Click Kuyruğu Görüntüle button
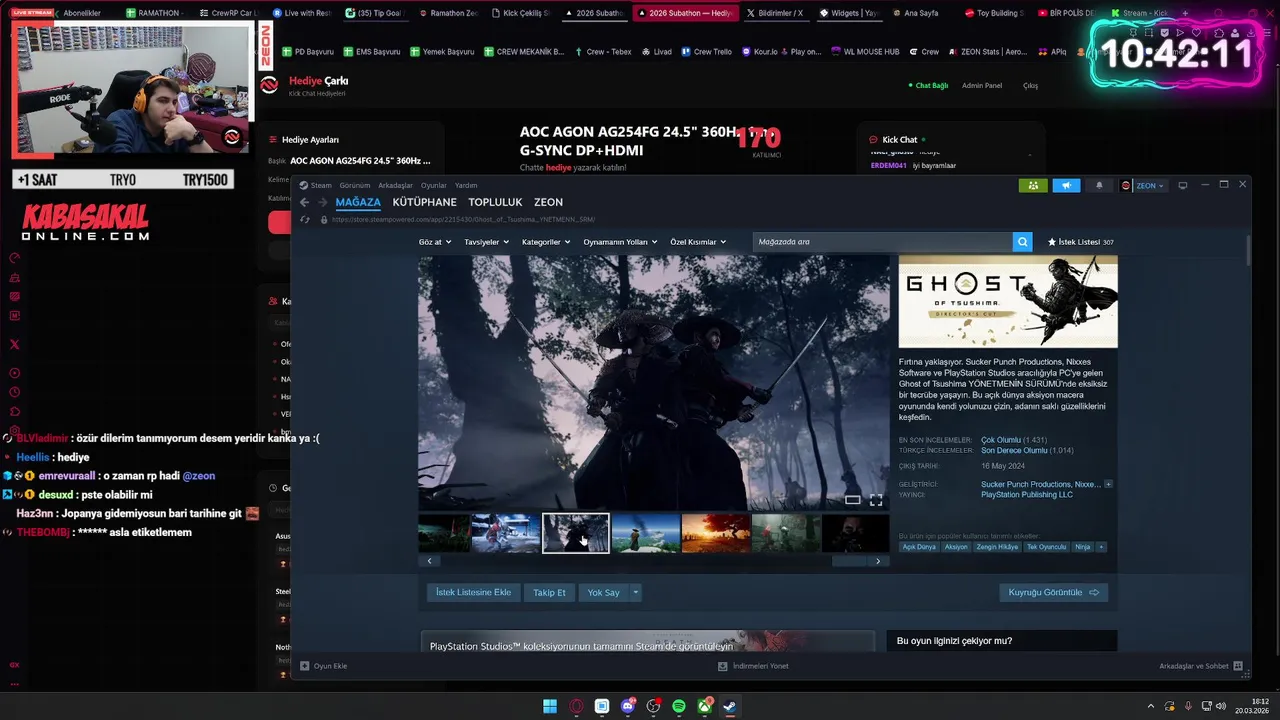The height and width of the screenshot is (720, 1280). click(1053, 593)
